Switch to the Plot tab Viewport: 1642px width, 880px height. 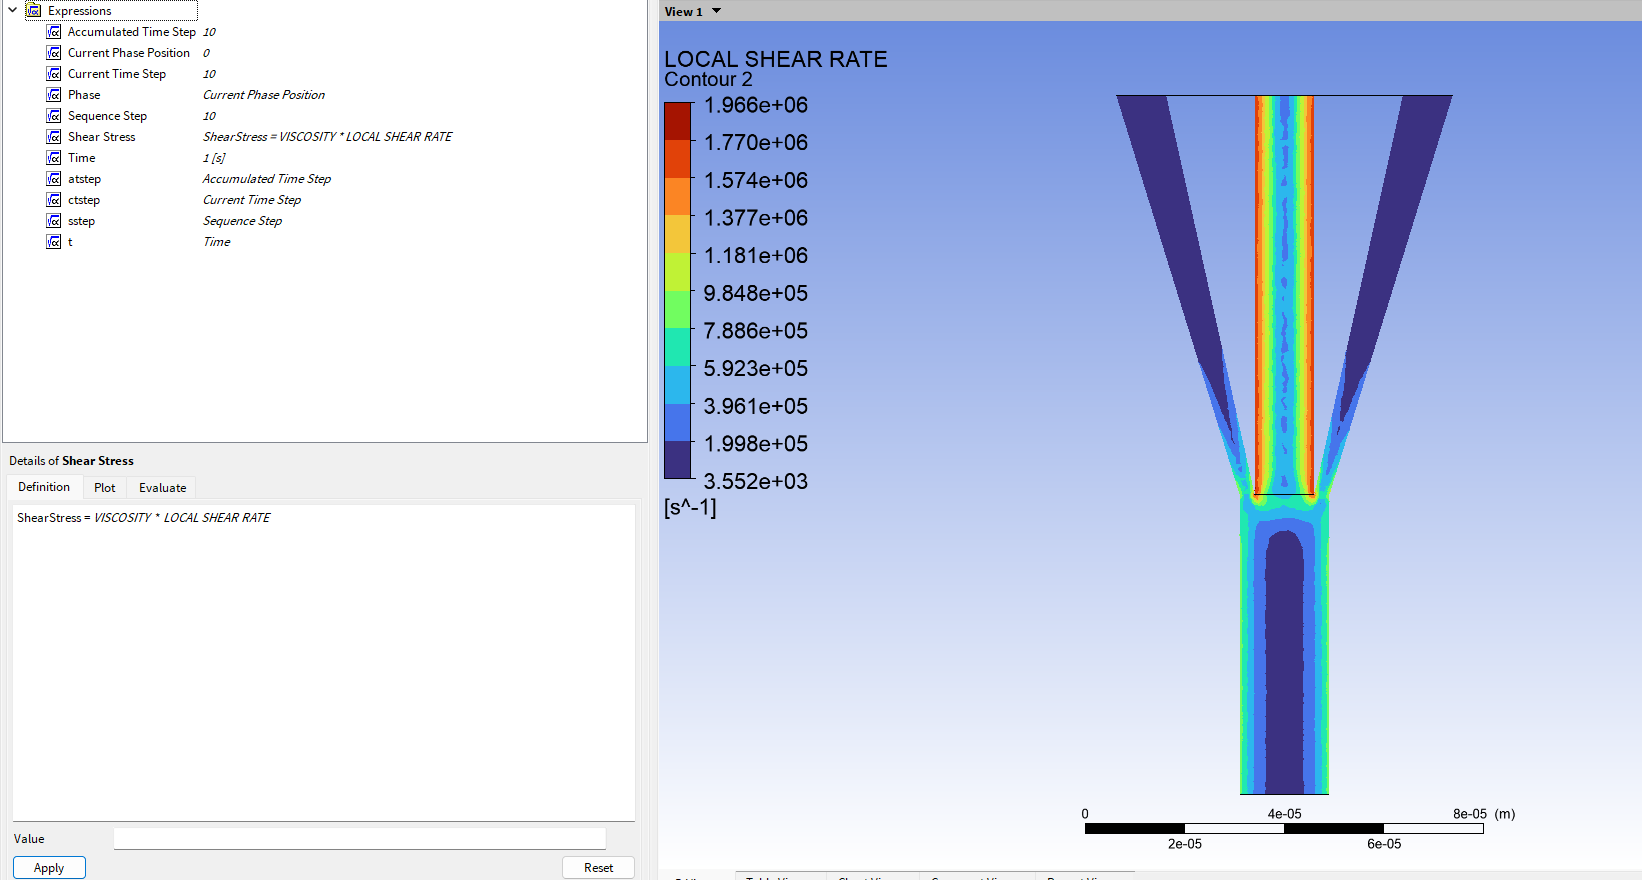[105, 488]
